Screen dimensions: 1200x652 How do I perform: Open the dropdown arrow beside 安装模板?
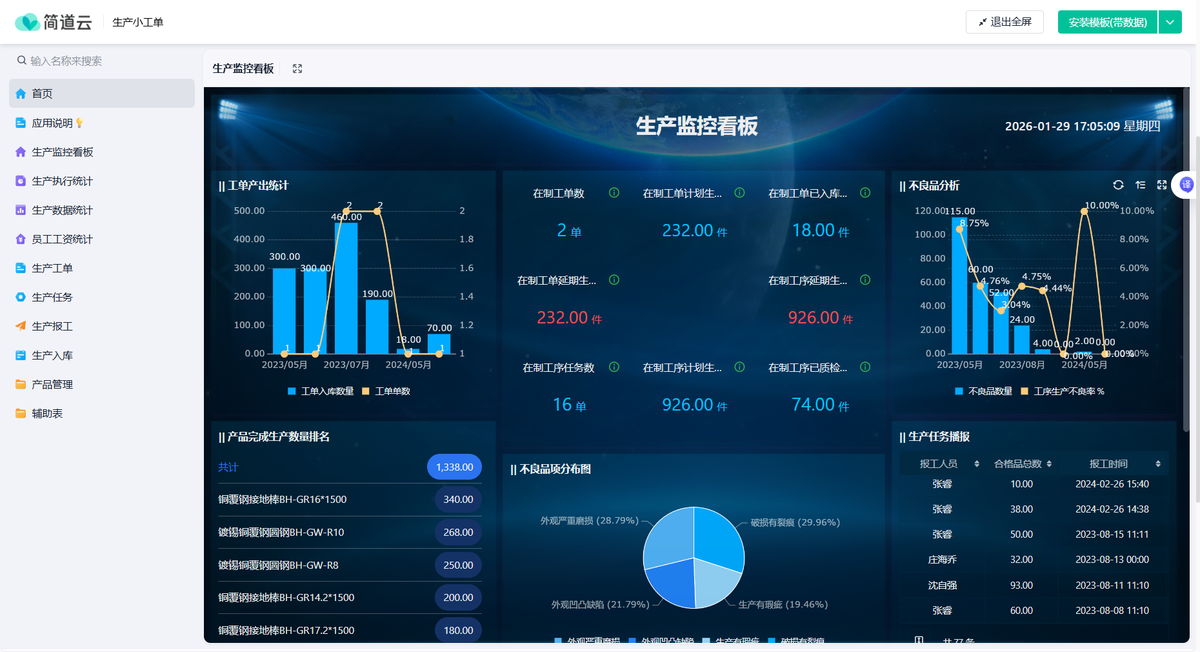(1170, 22)
